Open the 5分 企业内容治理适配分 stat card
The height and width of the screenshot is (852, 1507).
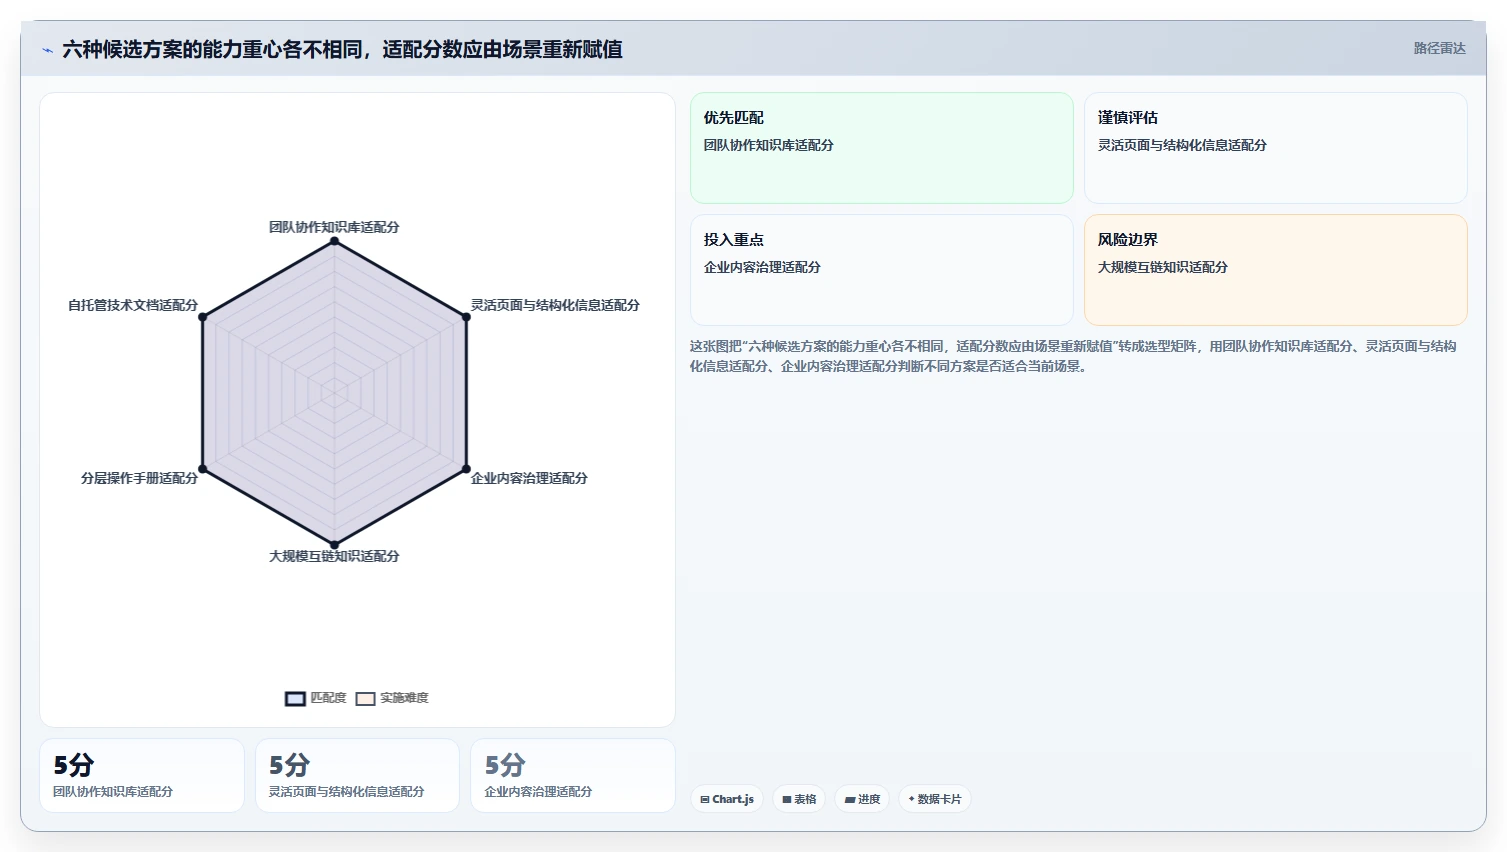(573, 775)
